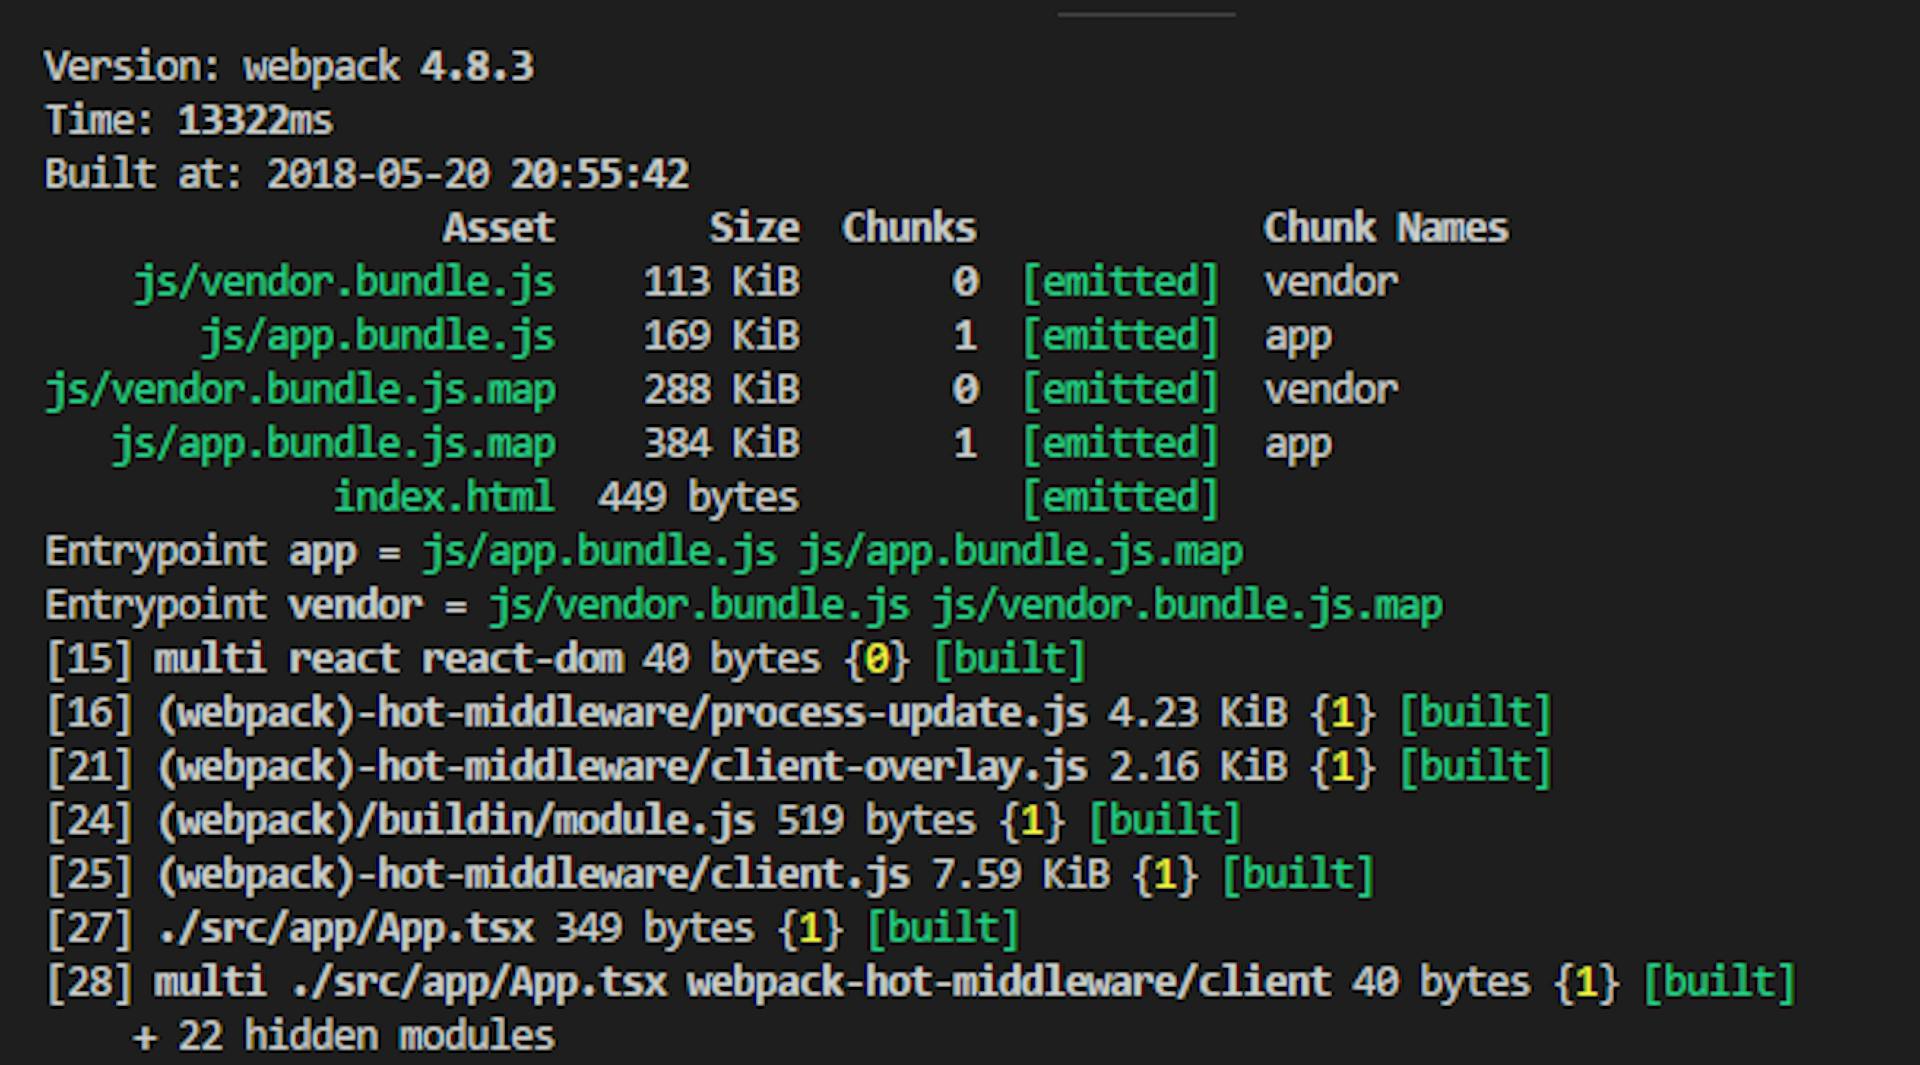Click the js/app.bundle.js asset row name

click(x=377, y=337)
